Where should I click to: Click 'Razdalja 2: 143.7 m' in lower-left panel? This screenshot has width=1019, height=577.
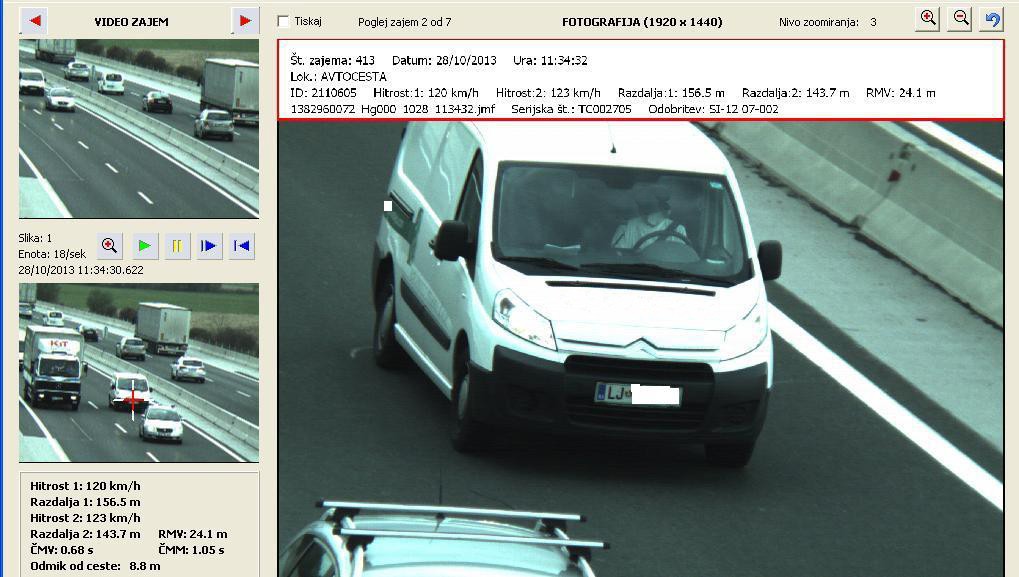pos(85,534)
